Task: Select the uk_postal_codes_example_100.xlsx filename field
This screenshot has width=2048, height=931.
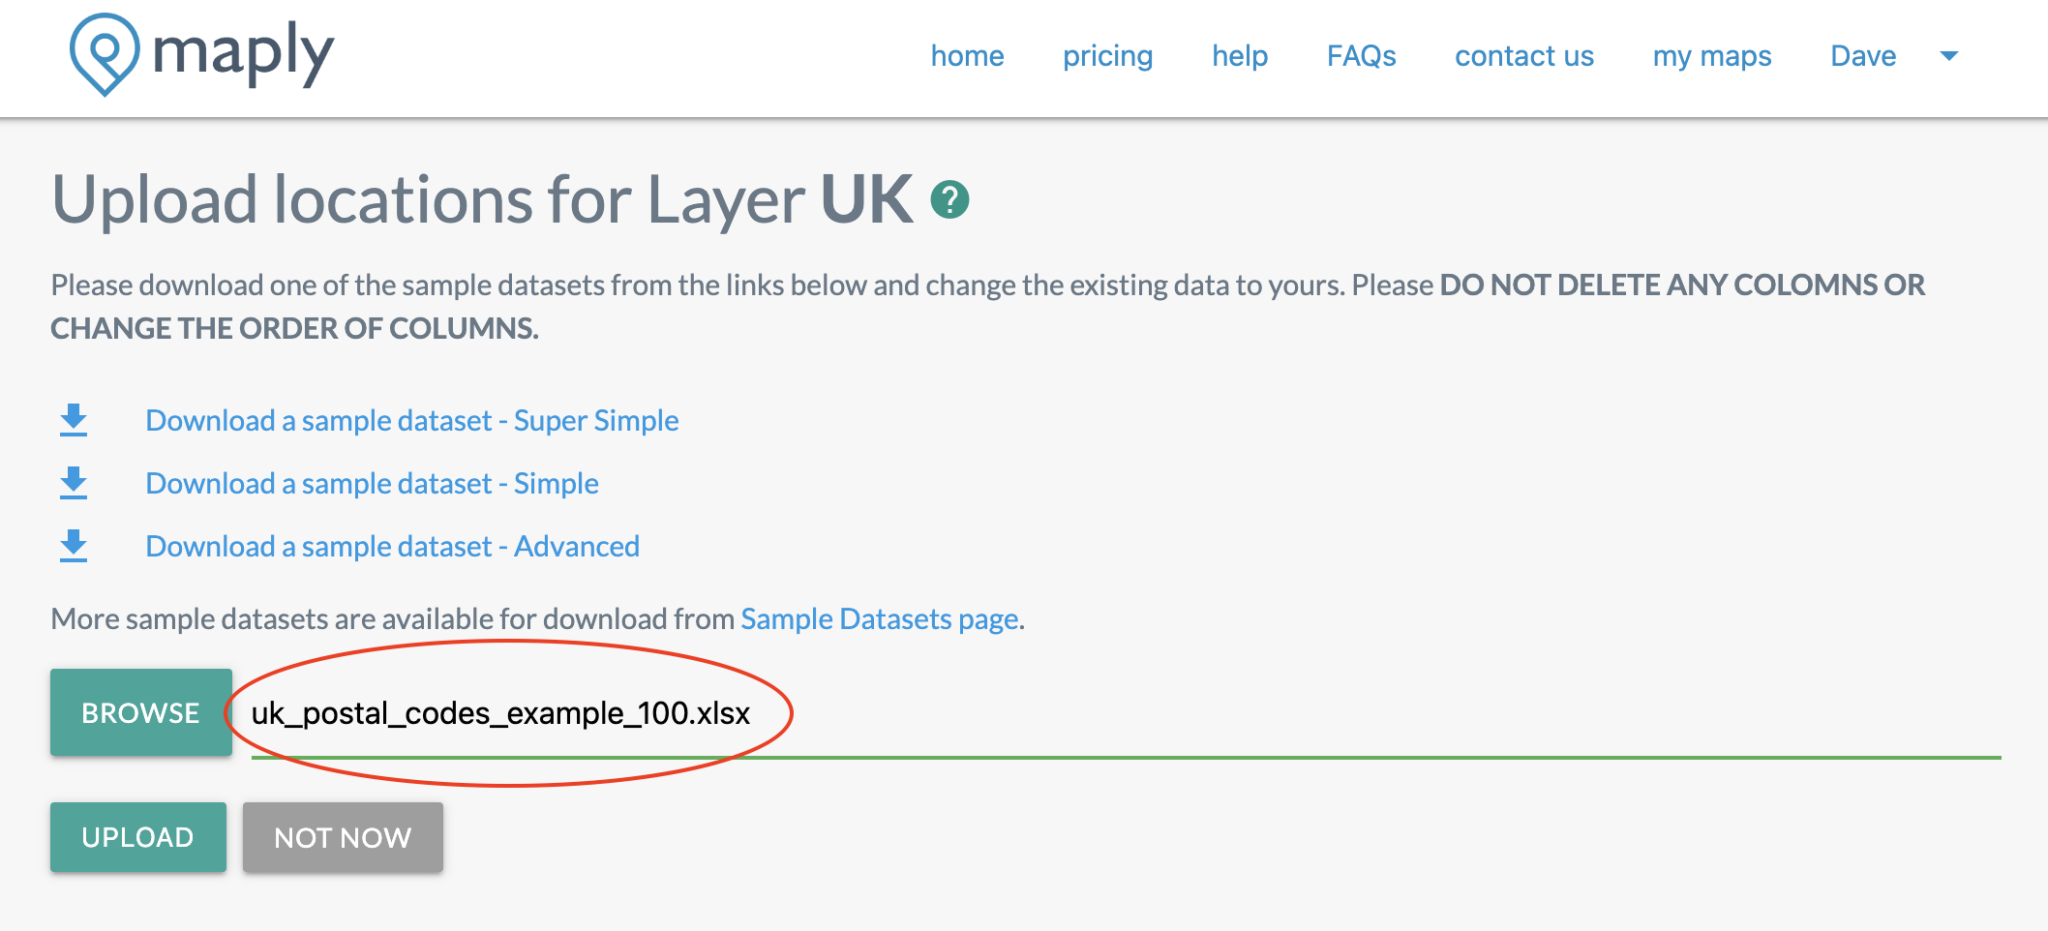Action: click(500, 714)
